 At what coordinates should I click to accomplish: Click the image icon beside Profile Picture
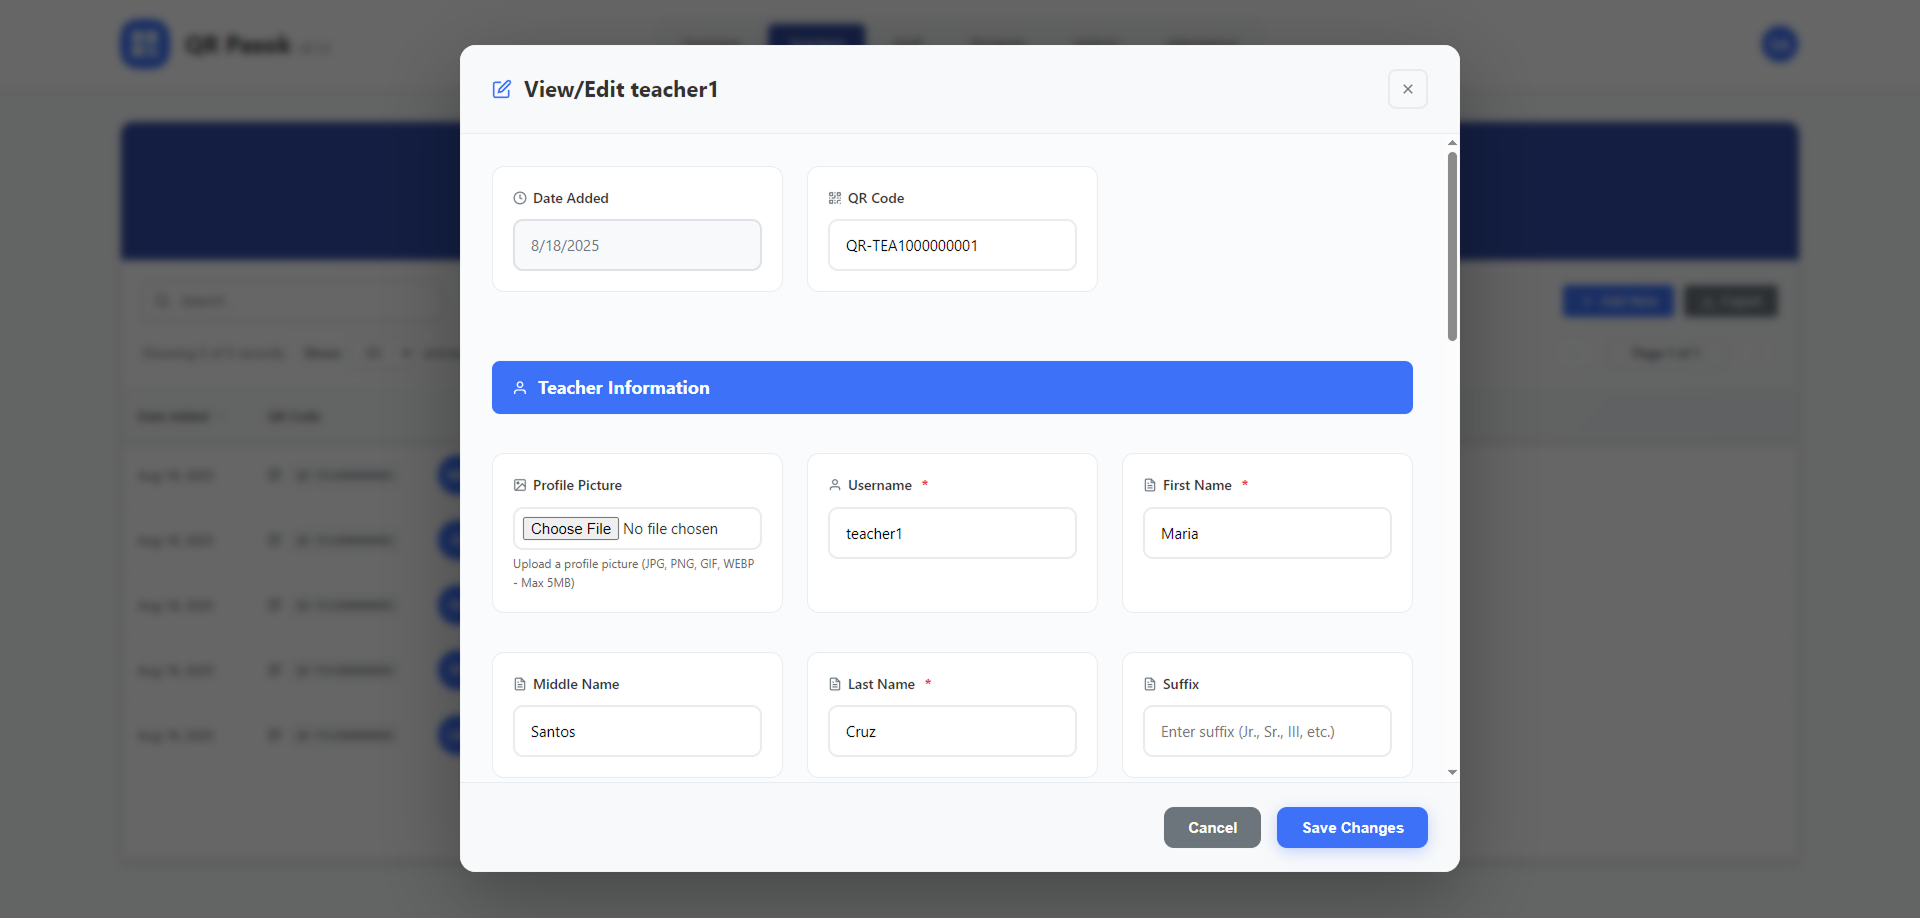point(519,485)
